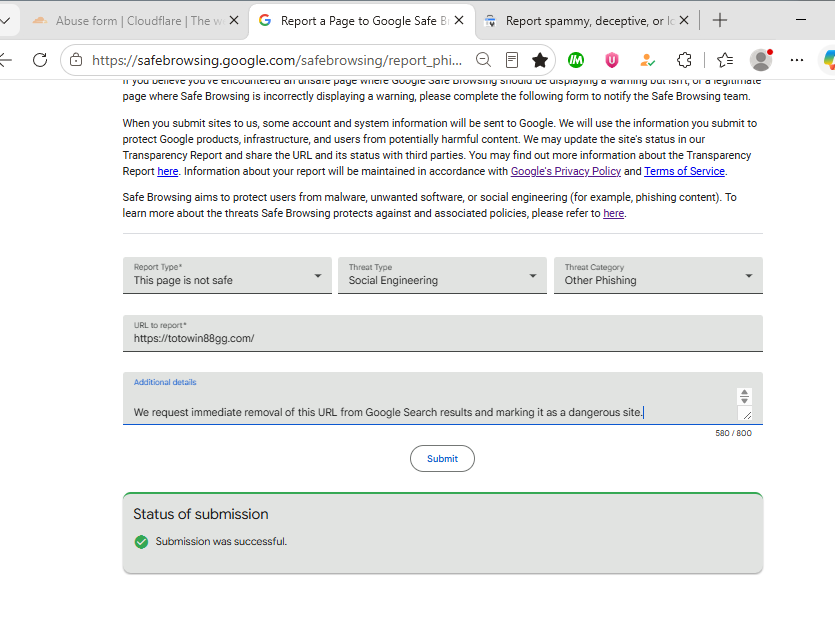Open Settings and more menu
This screenshot has width=835, height=618.
797,60
